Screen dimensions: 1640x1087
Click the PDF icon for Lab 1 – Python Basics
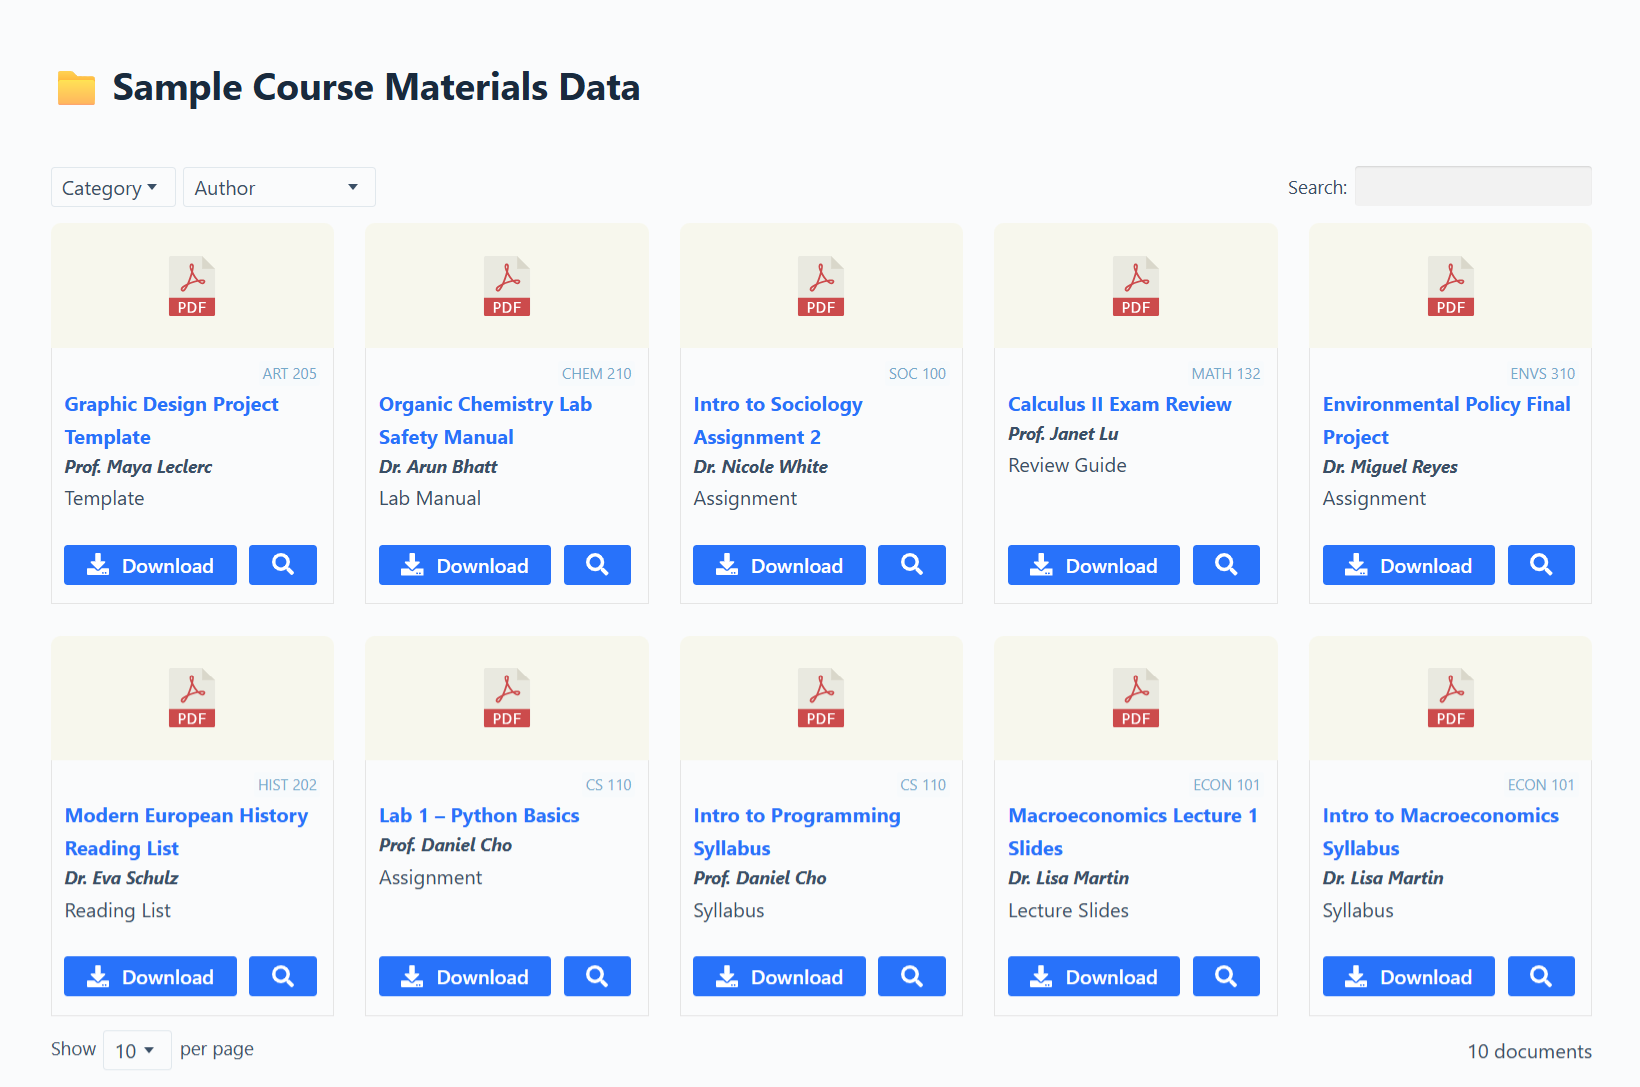pos(507,697)
